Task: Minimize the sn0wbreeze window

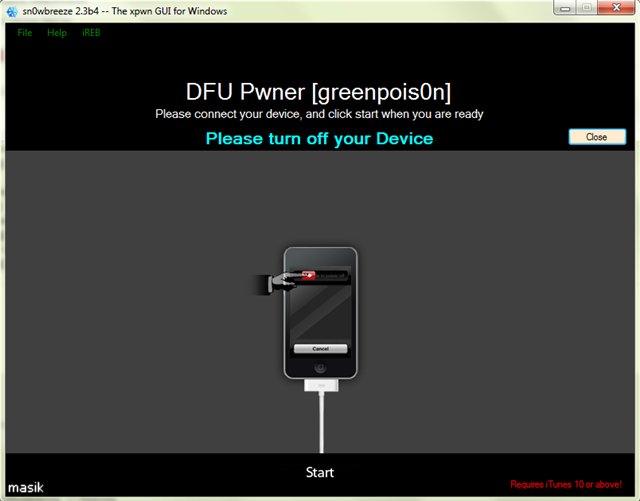Action: [x=565, y=8]
